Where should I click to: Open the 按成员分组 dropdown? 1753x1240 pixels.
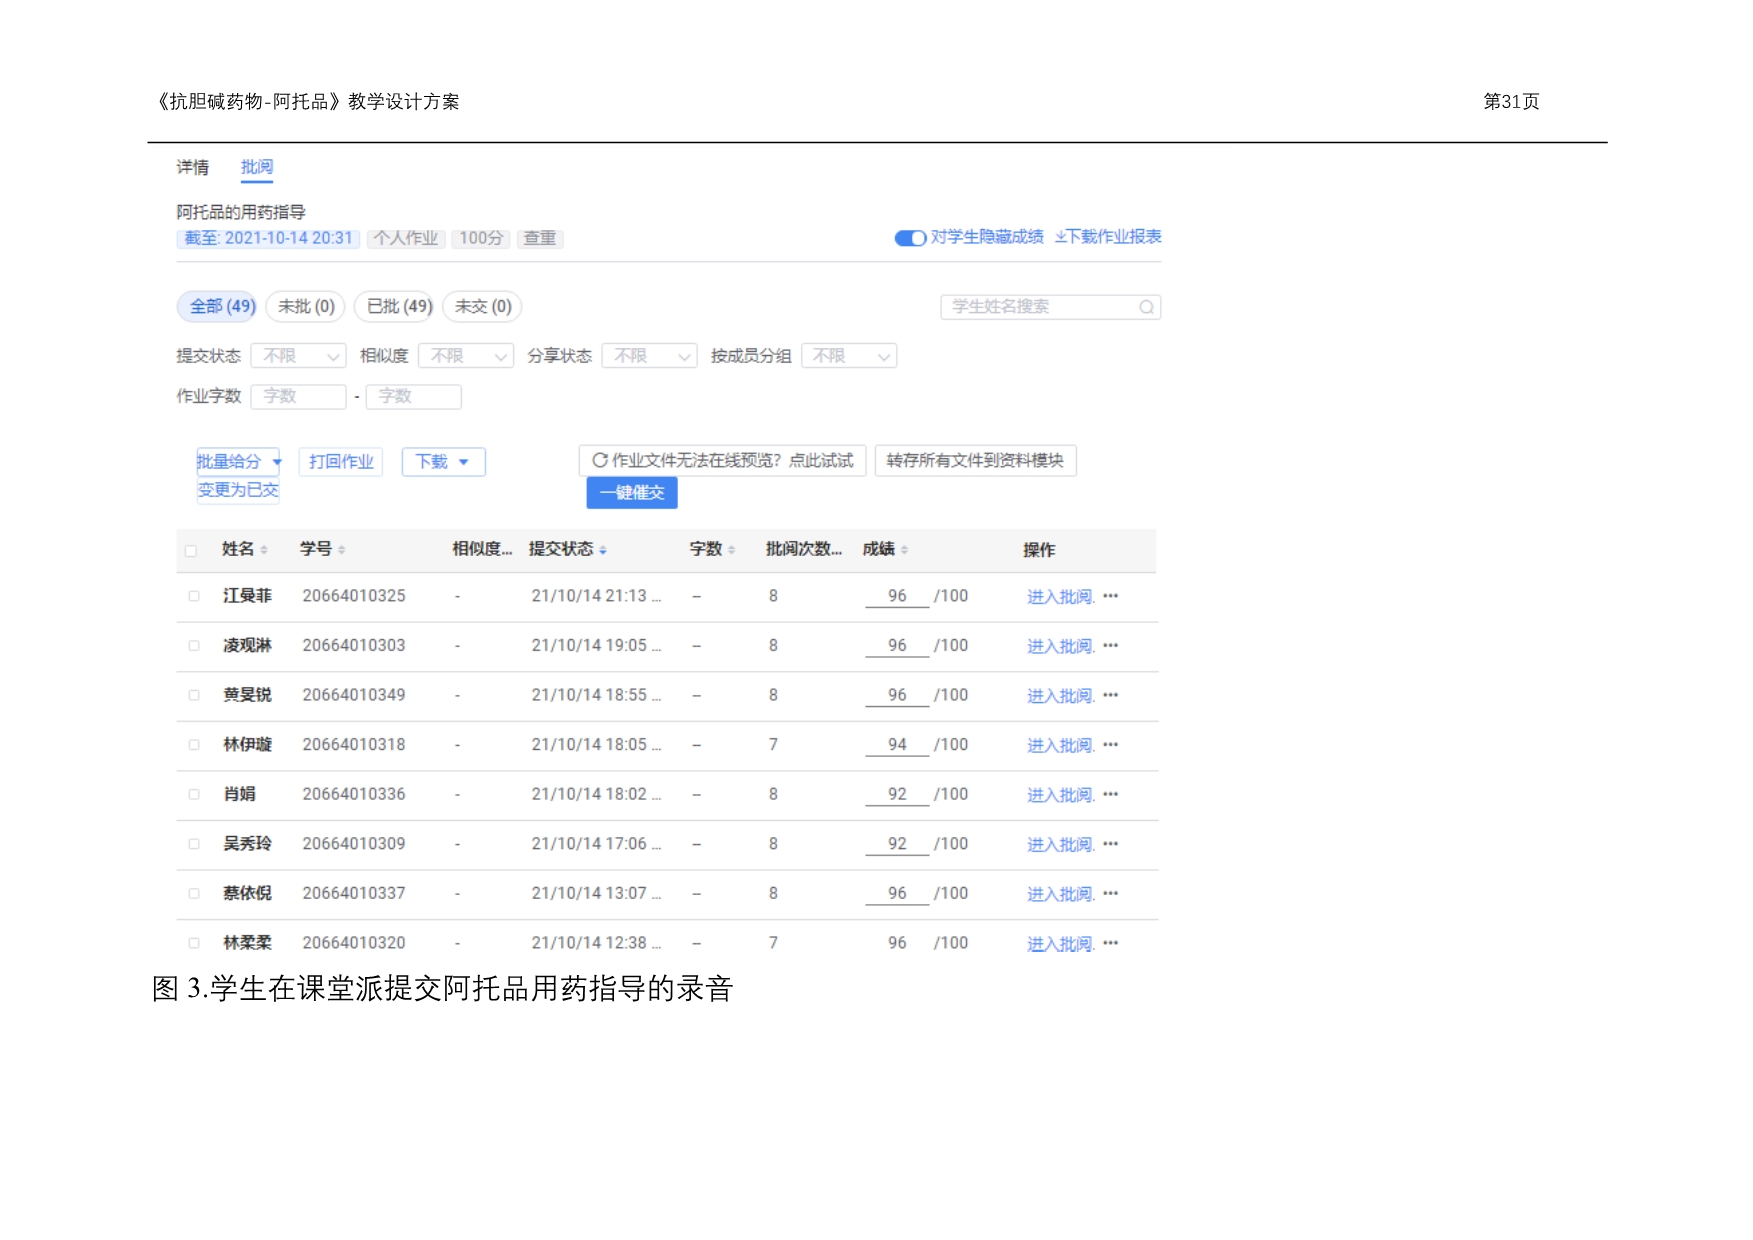tap(848, 356)
